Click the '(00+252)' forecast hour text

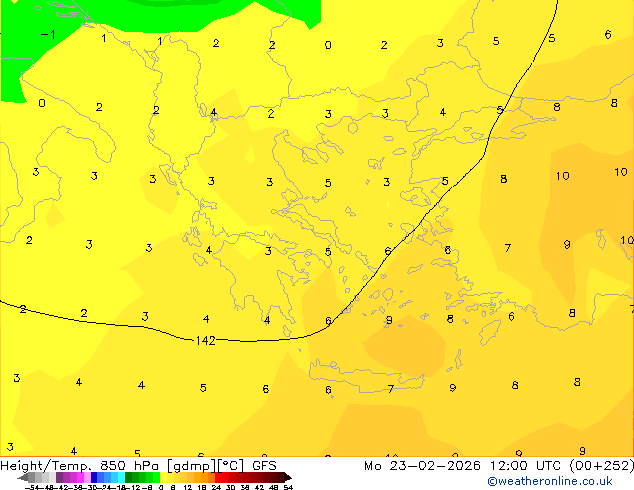602,466
